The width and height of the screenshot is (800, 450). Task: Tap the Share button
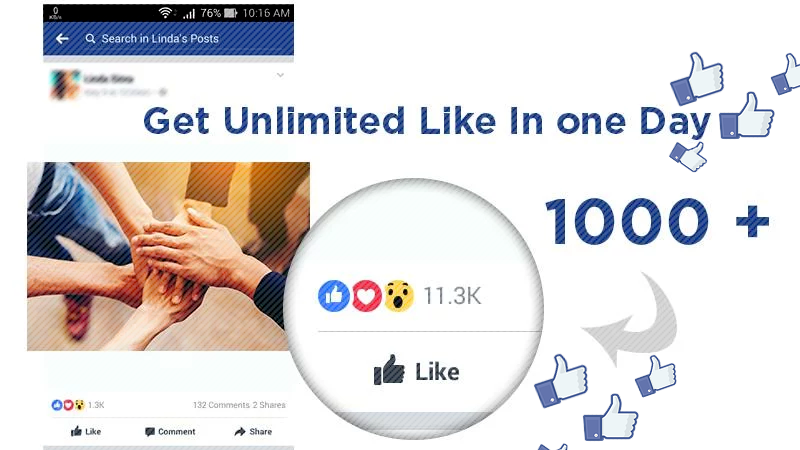point(253,432)
